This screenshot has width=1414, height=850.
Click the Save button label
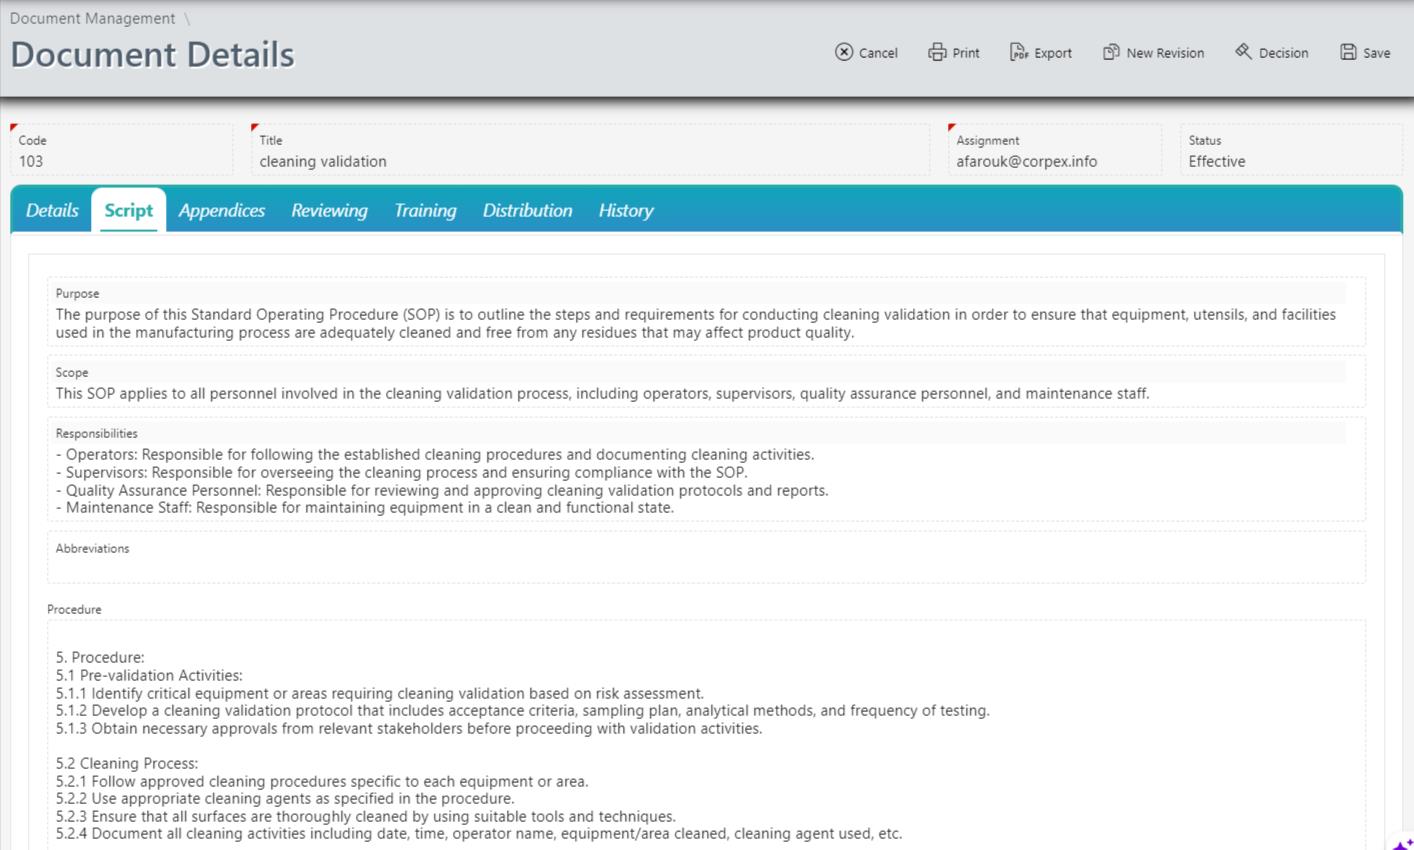coord(1377,53)
